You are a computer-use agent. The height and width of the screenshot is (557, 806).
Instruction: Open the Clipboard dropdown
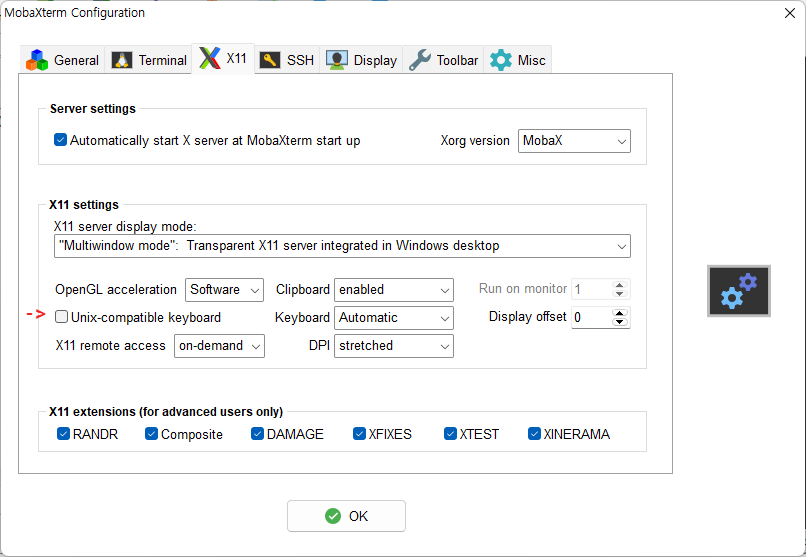[x=394, y=290]
